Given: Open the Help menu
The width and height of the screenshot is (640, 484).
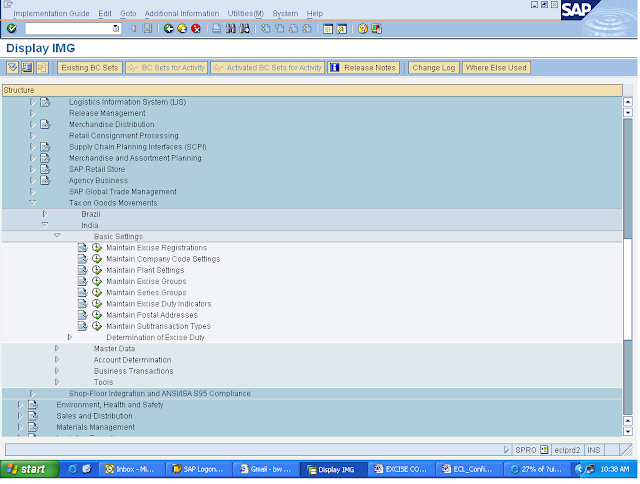Looking at the screenshot, I should tap(315, 13).
